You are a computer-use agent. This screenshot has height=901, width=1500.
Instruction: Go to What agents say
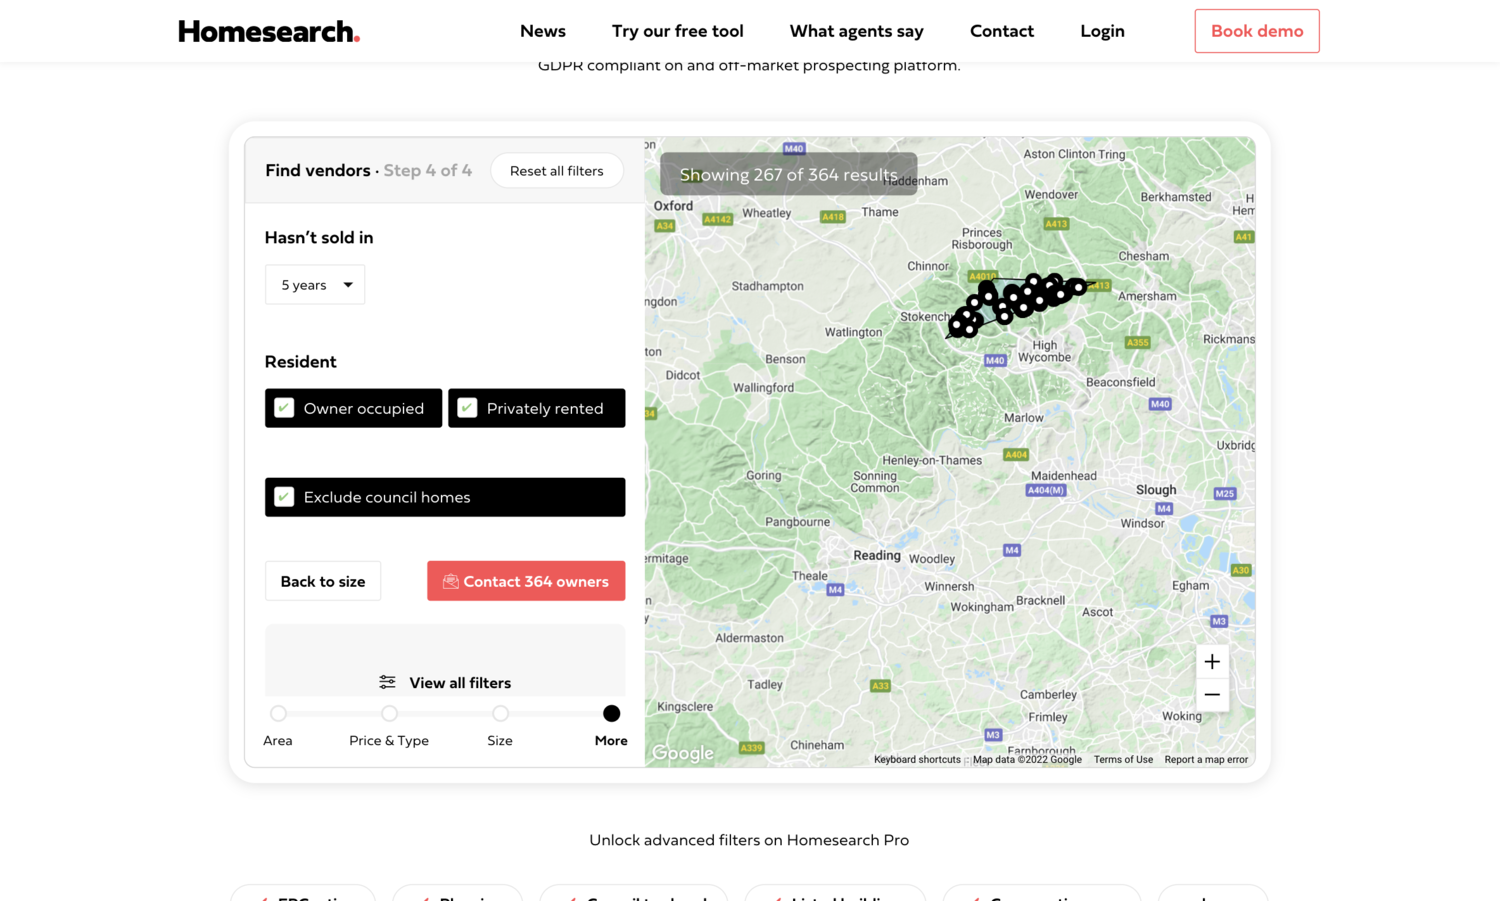pyautogui.click(x=856, y=31)
